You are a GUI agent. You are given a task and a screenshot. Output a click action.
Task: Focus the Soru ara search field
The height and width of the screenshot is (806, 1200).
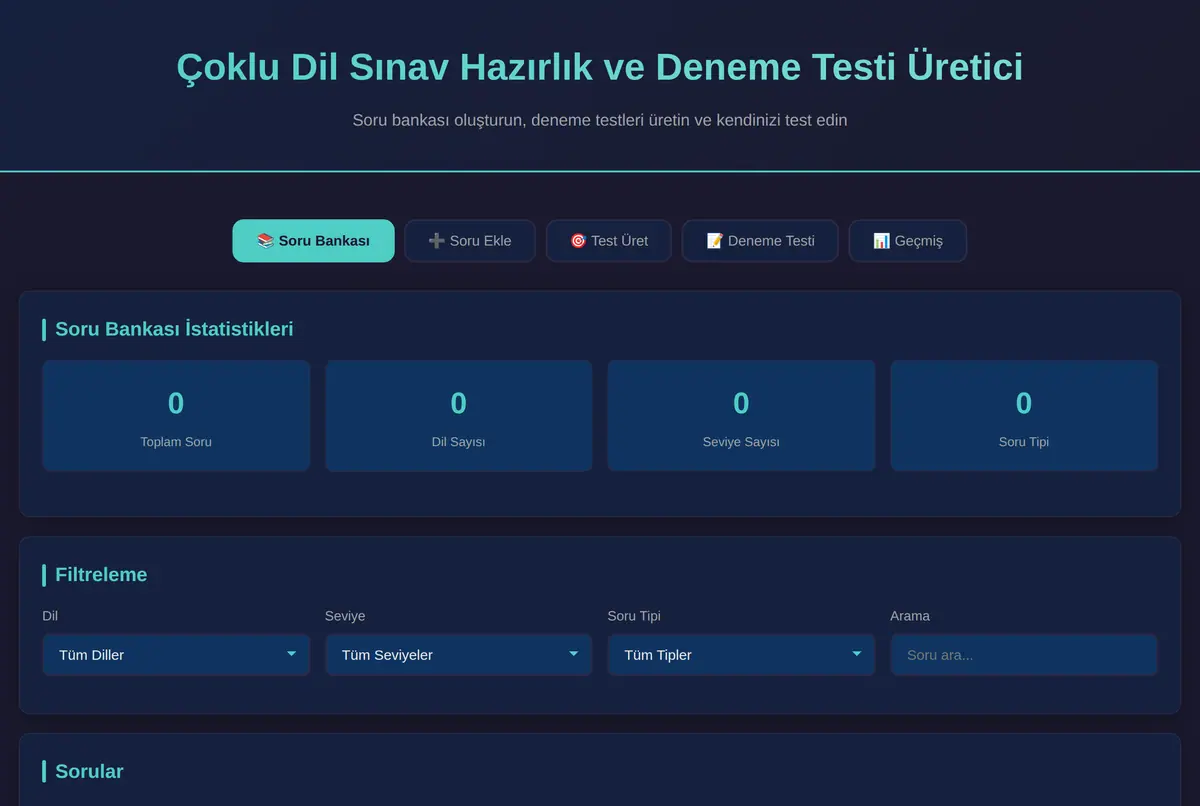click(1024, 655)
